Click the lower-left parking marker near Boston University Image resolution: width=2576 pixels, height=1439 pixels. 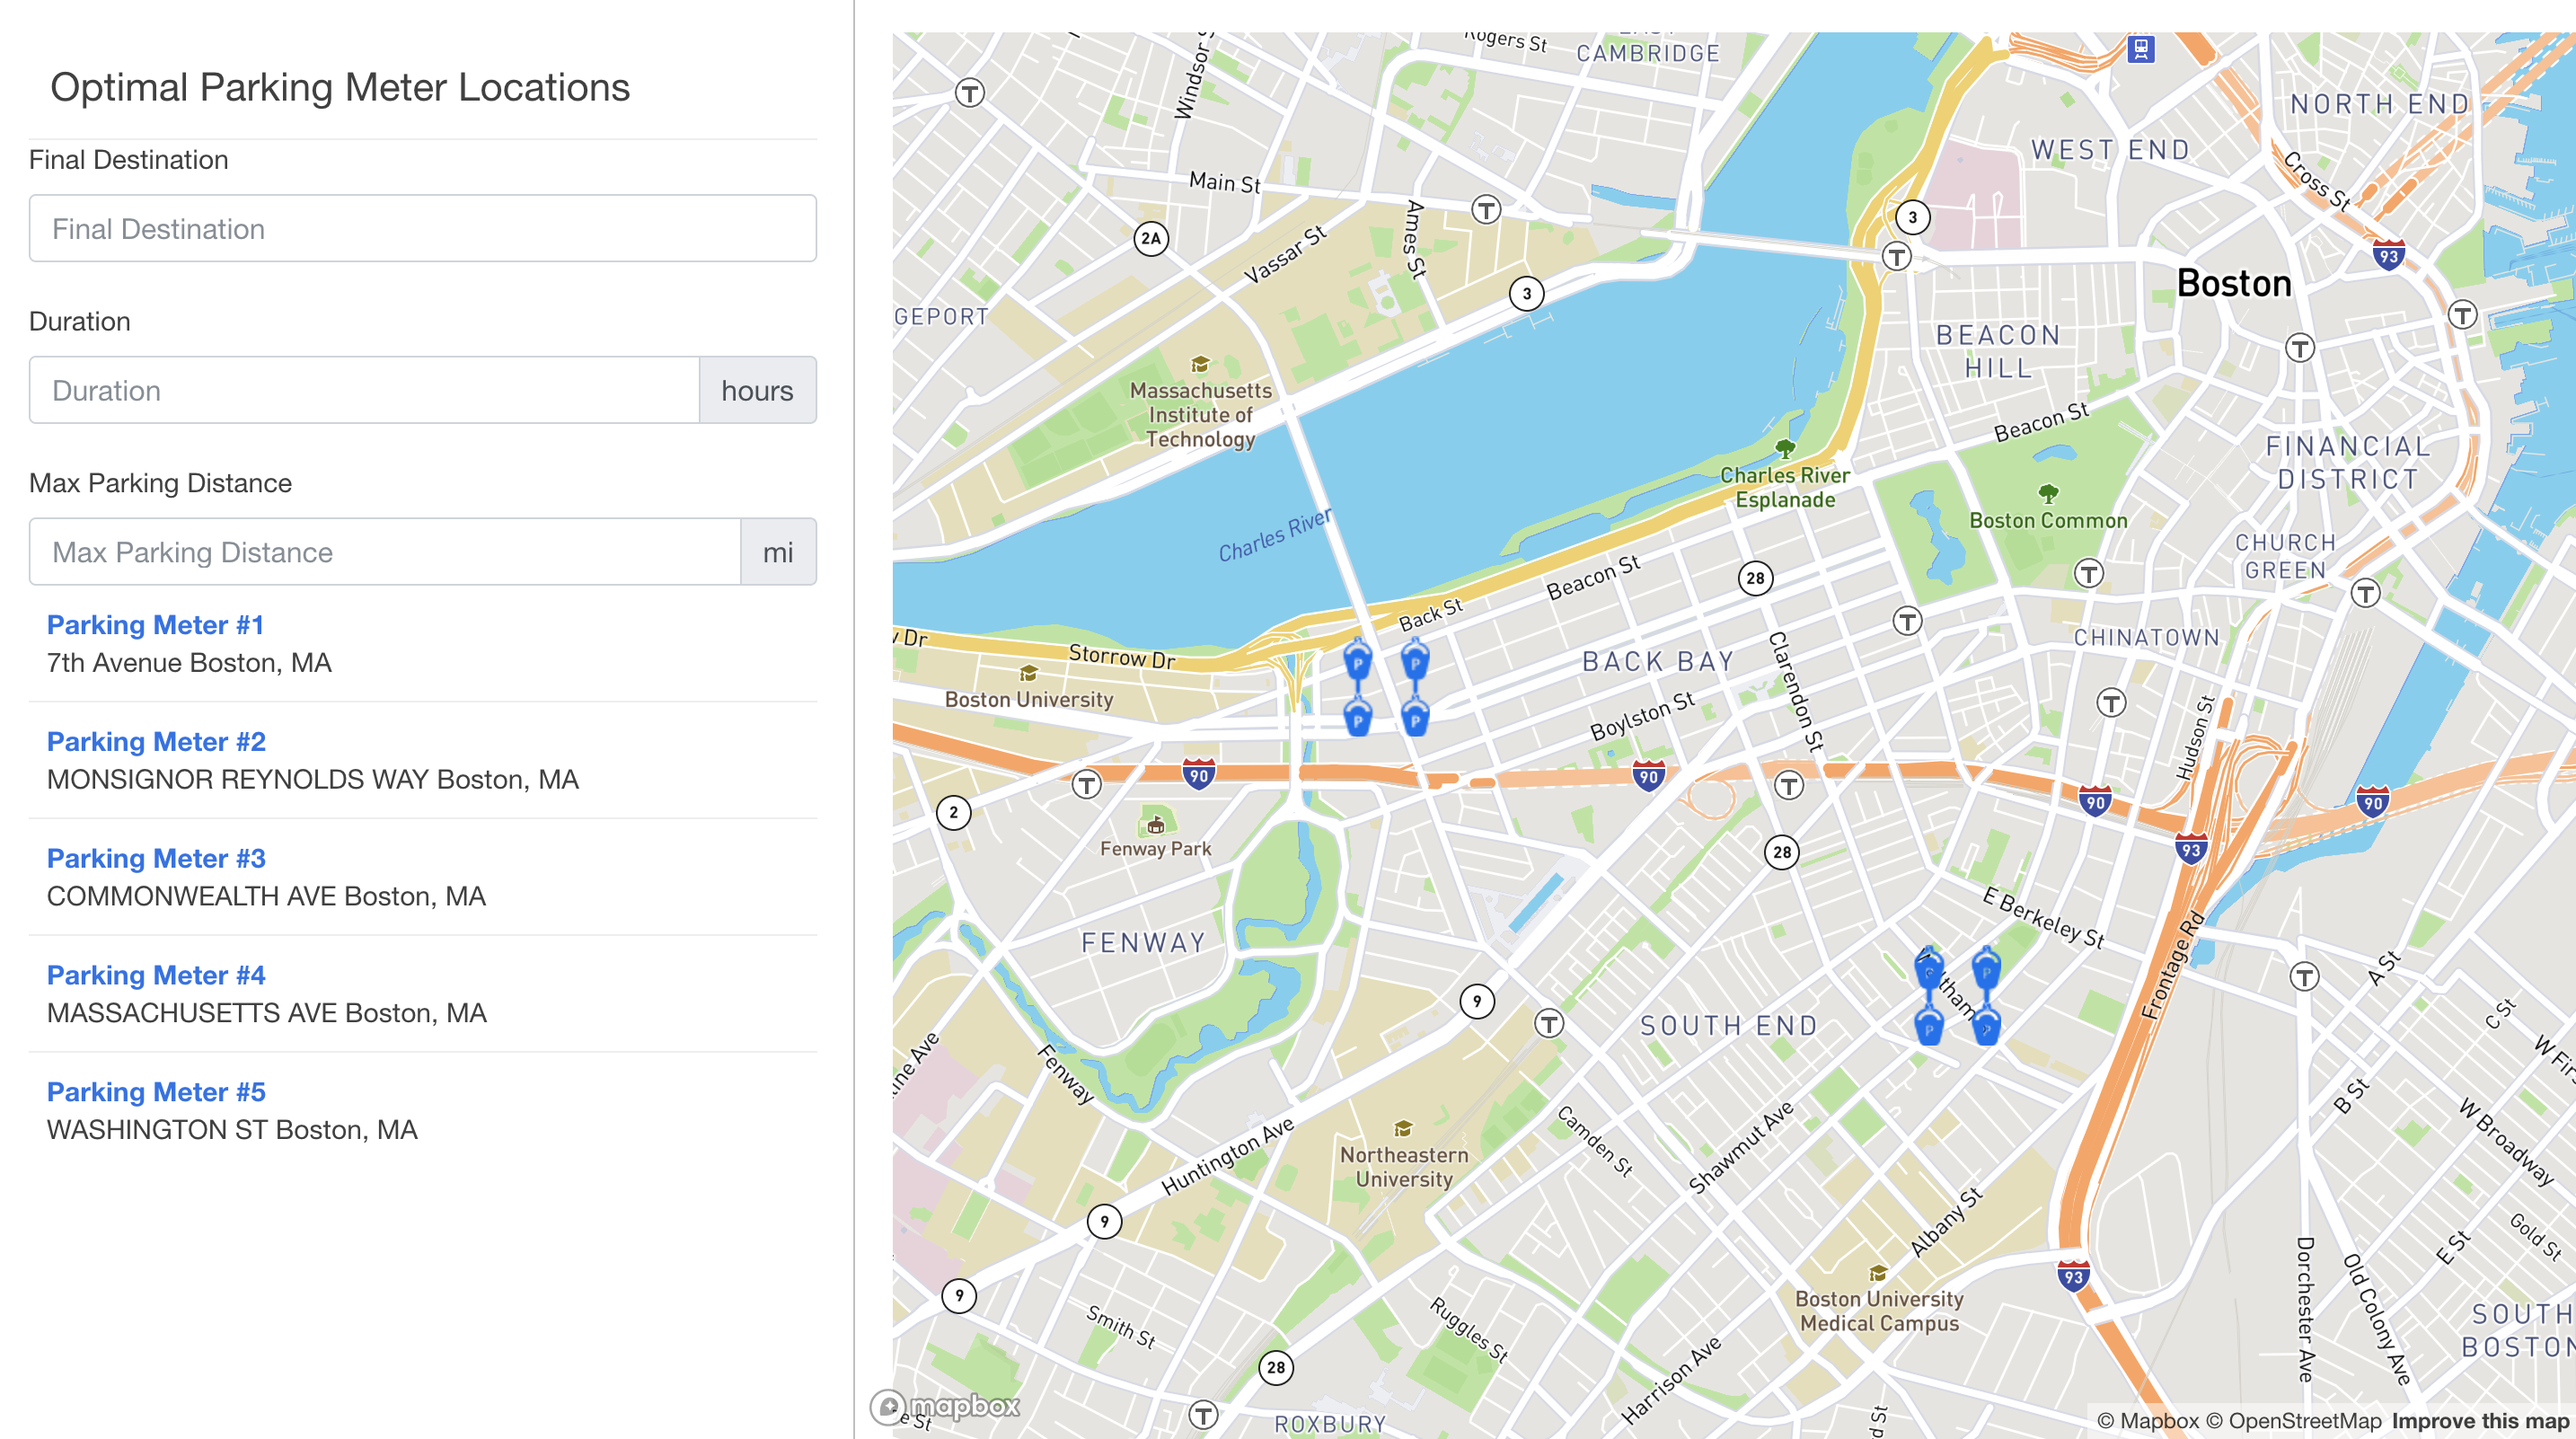[1357, 719]
